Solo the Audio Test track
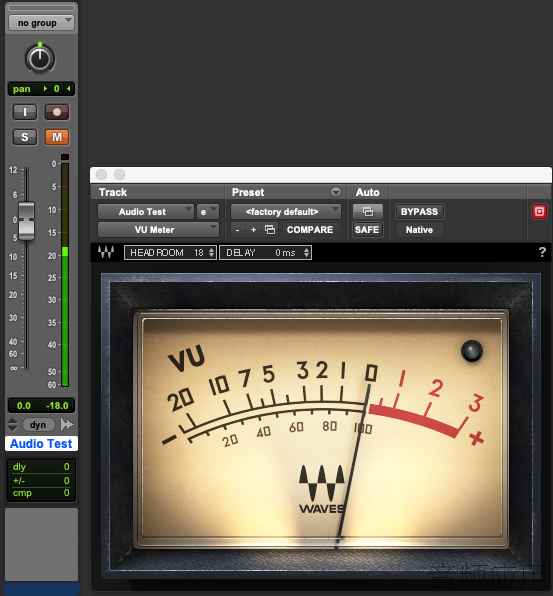The height and width of the screenshot is (596, 553). (x=25, y=137)
